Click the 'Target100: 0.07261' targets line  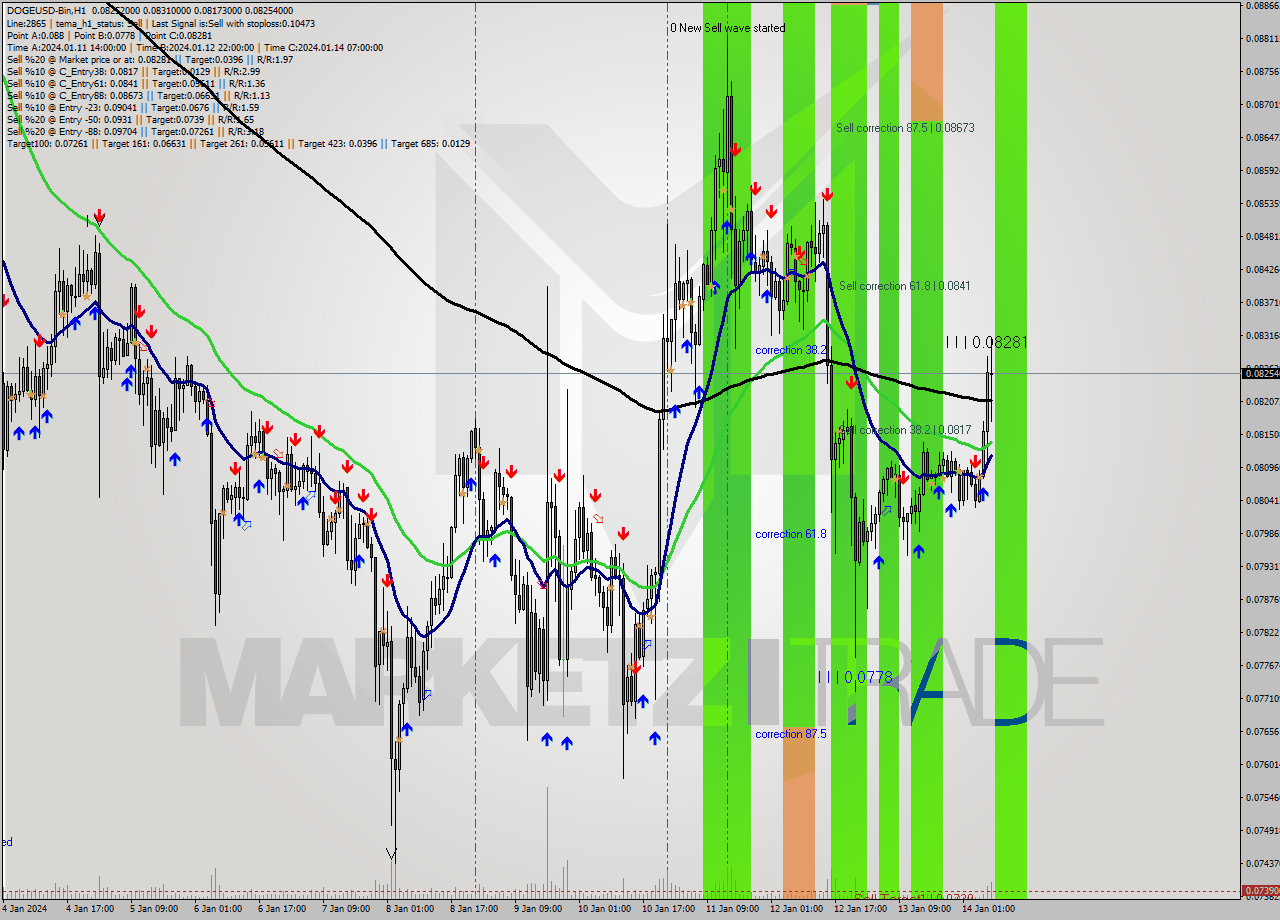(x=238, y=143)
